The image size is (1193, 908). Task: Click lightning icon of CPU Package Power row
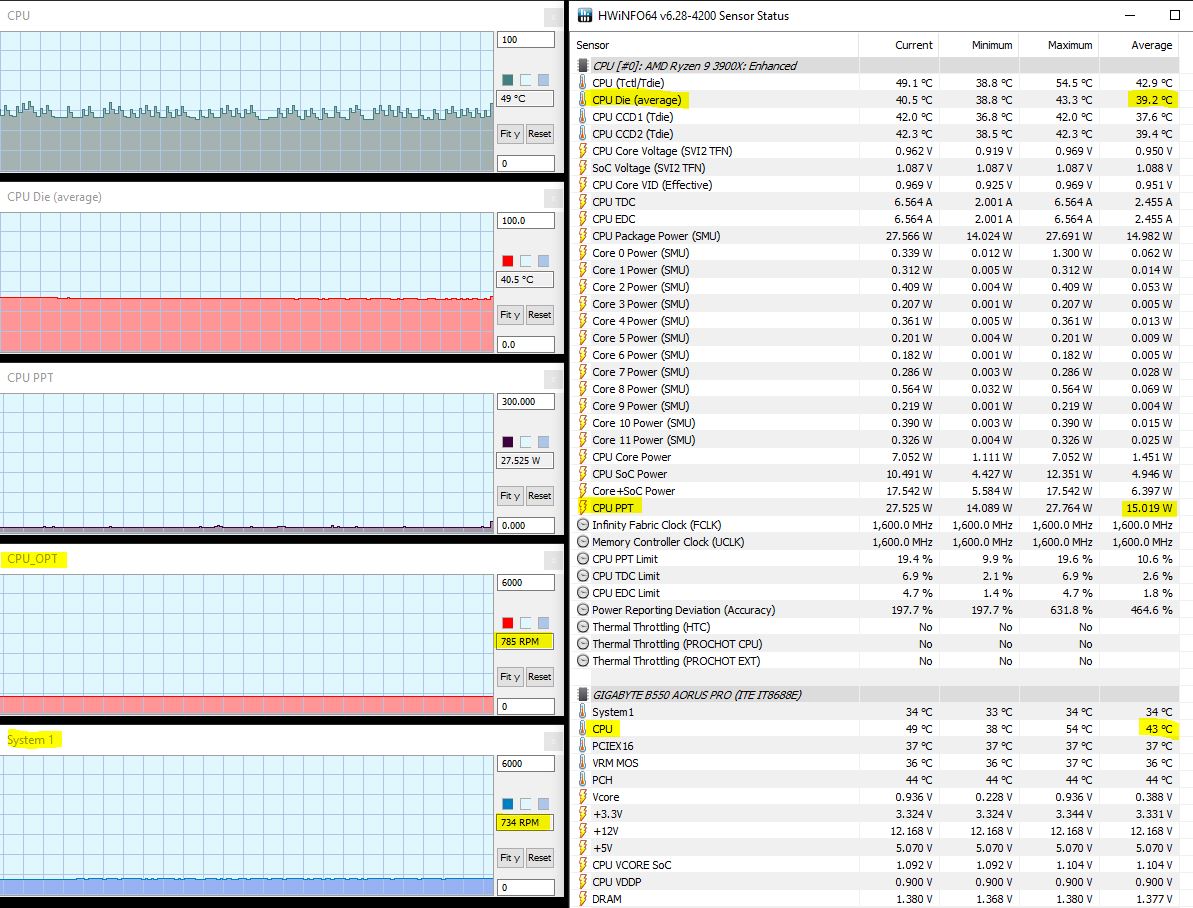point(583,236)
